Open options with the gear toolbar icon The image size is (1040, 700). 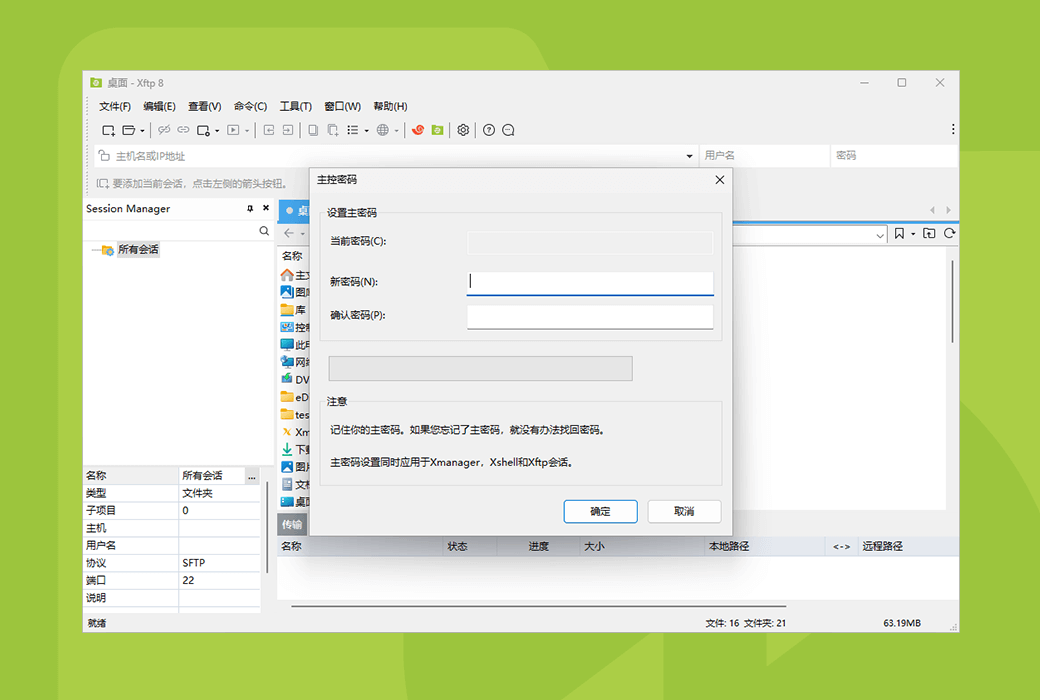point(463,130)
